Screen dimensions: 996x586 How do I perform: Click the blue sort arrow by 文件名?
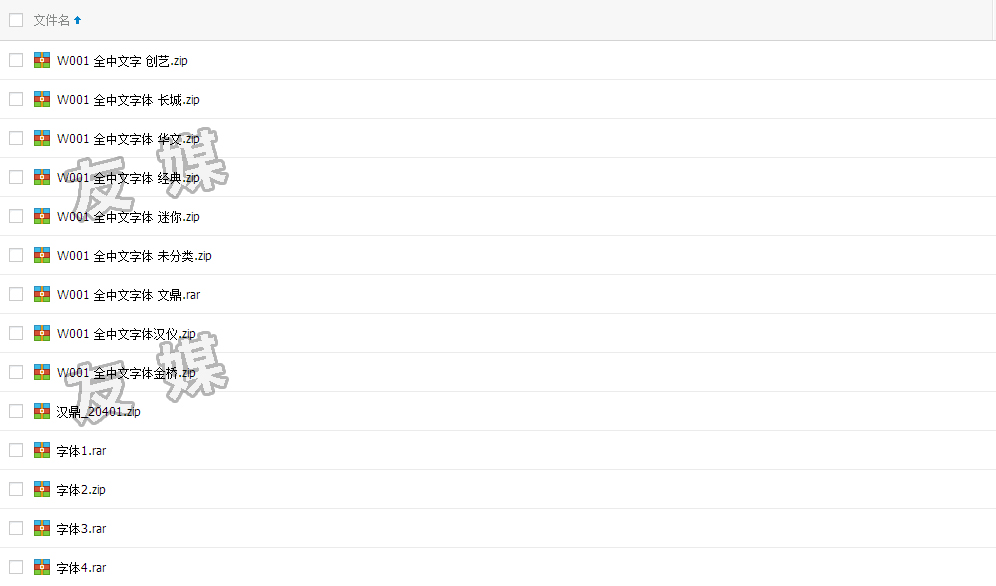coord(77,20)
